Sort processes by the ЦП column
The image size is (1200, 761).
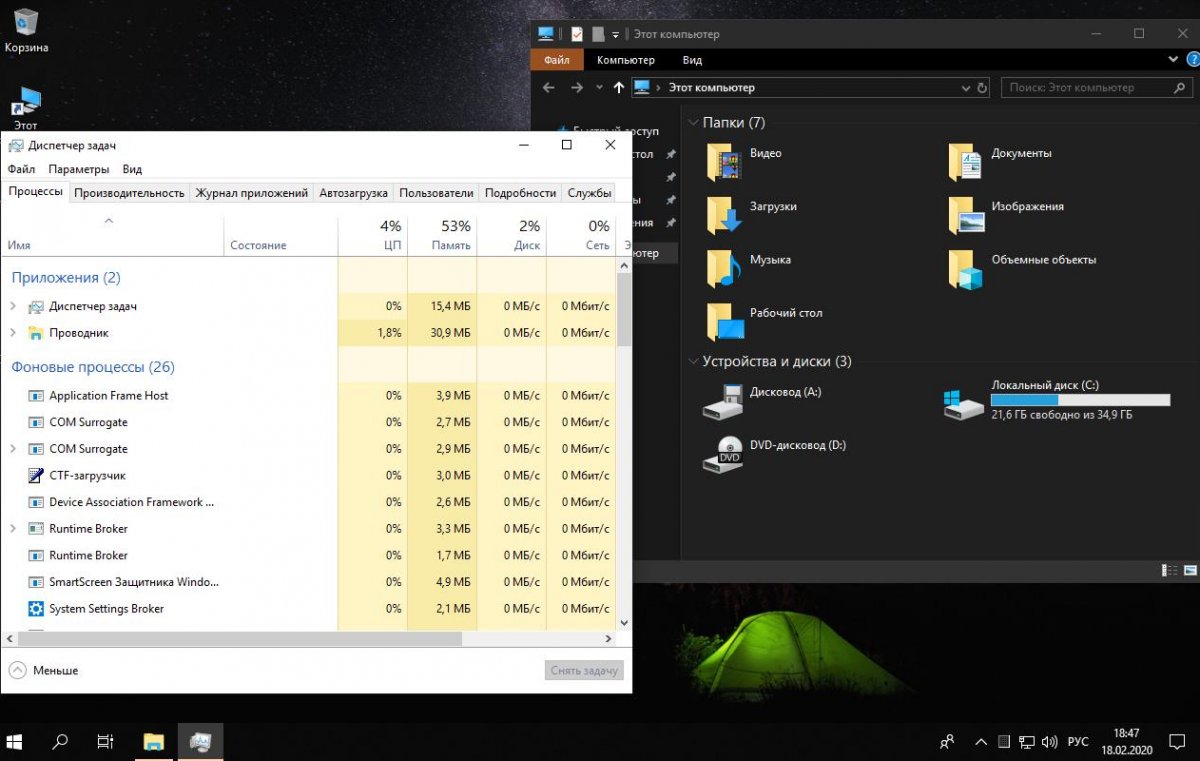point(373,235)
